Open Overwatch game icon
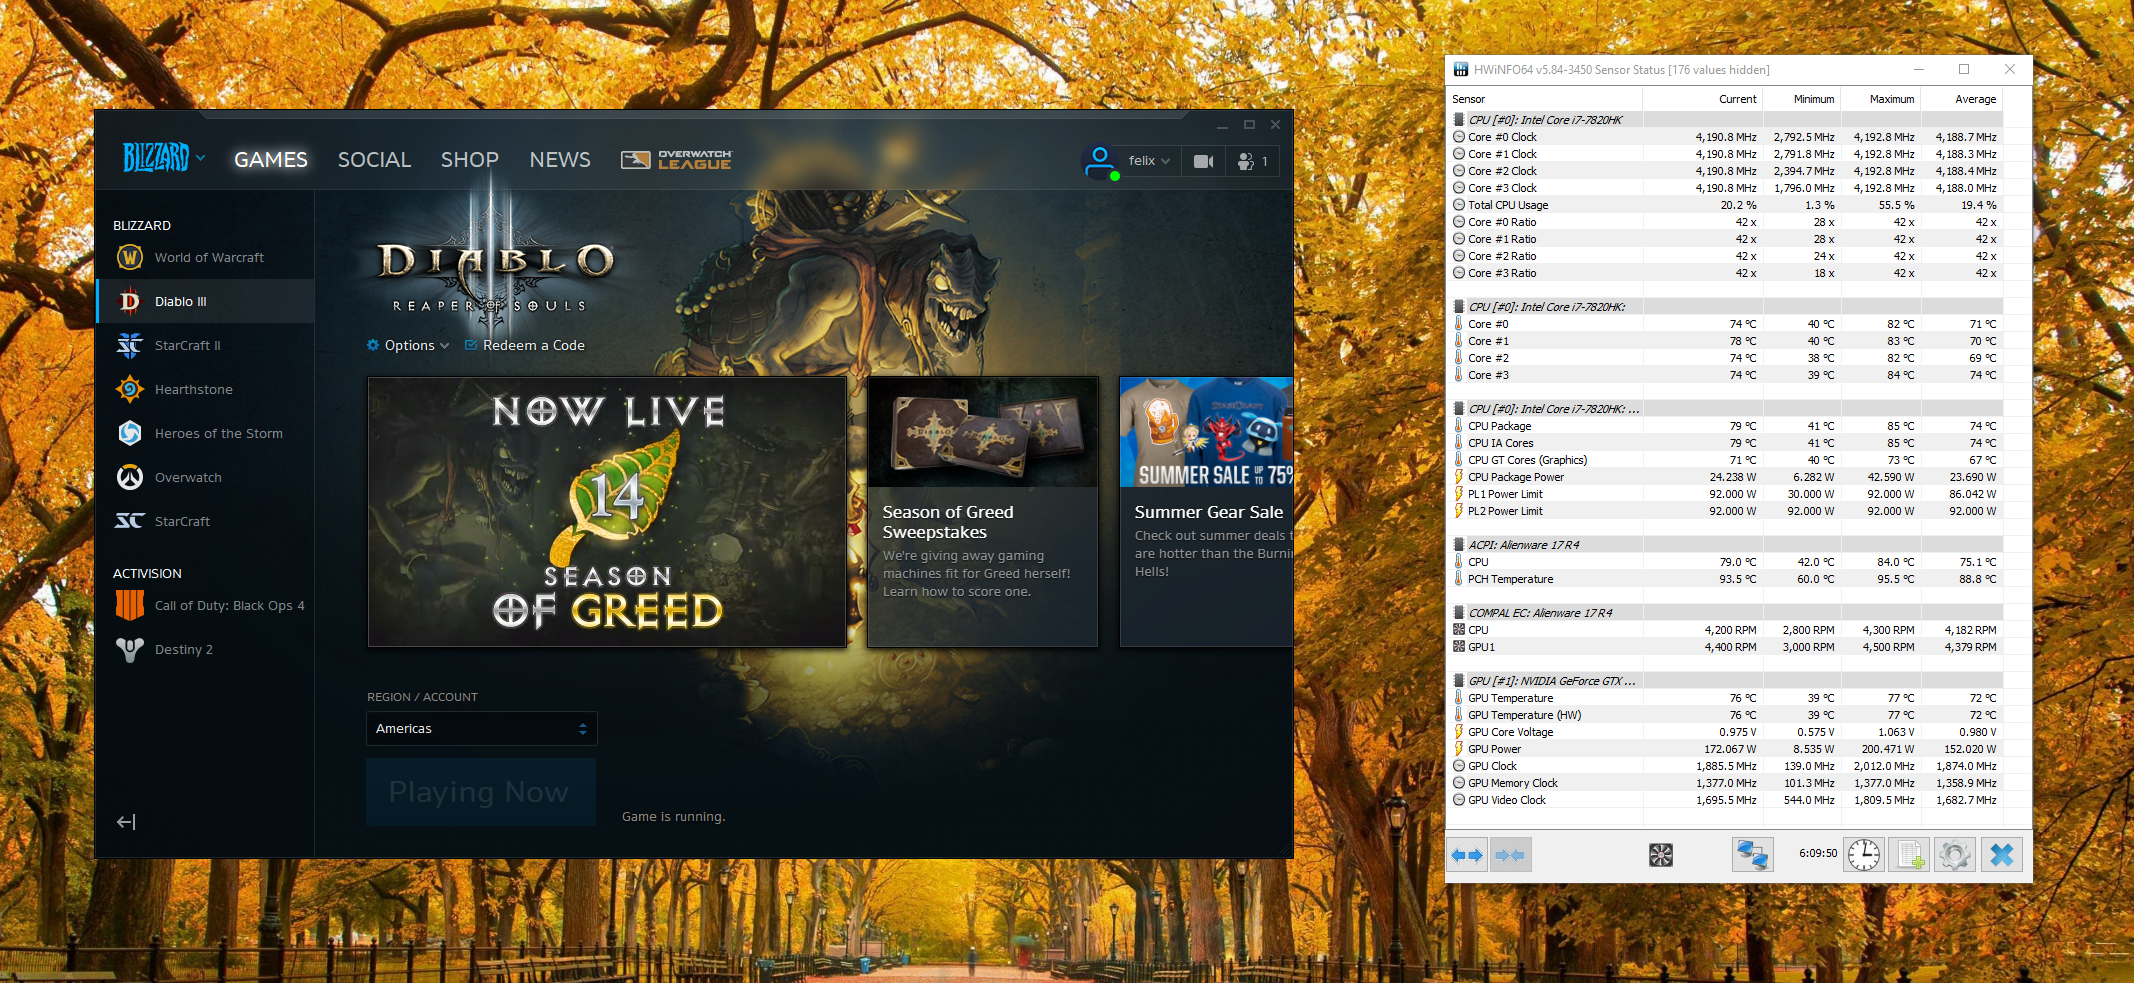The height and width of the screenshot is (983, 2134). [130, 477]
